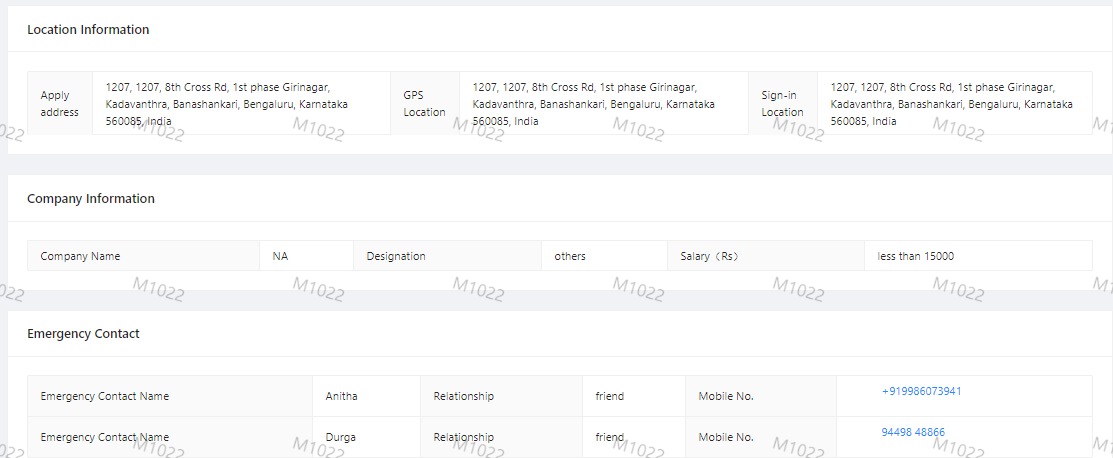Click the Sign-in Location address text

tap(951, 104)
